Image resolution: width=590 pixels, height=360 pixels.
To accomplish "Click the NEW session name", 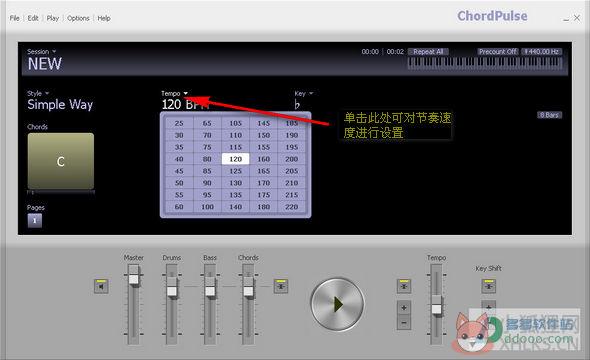I will pyautogui.click(x=44, y=64).
